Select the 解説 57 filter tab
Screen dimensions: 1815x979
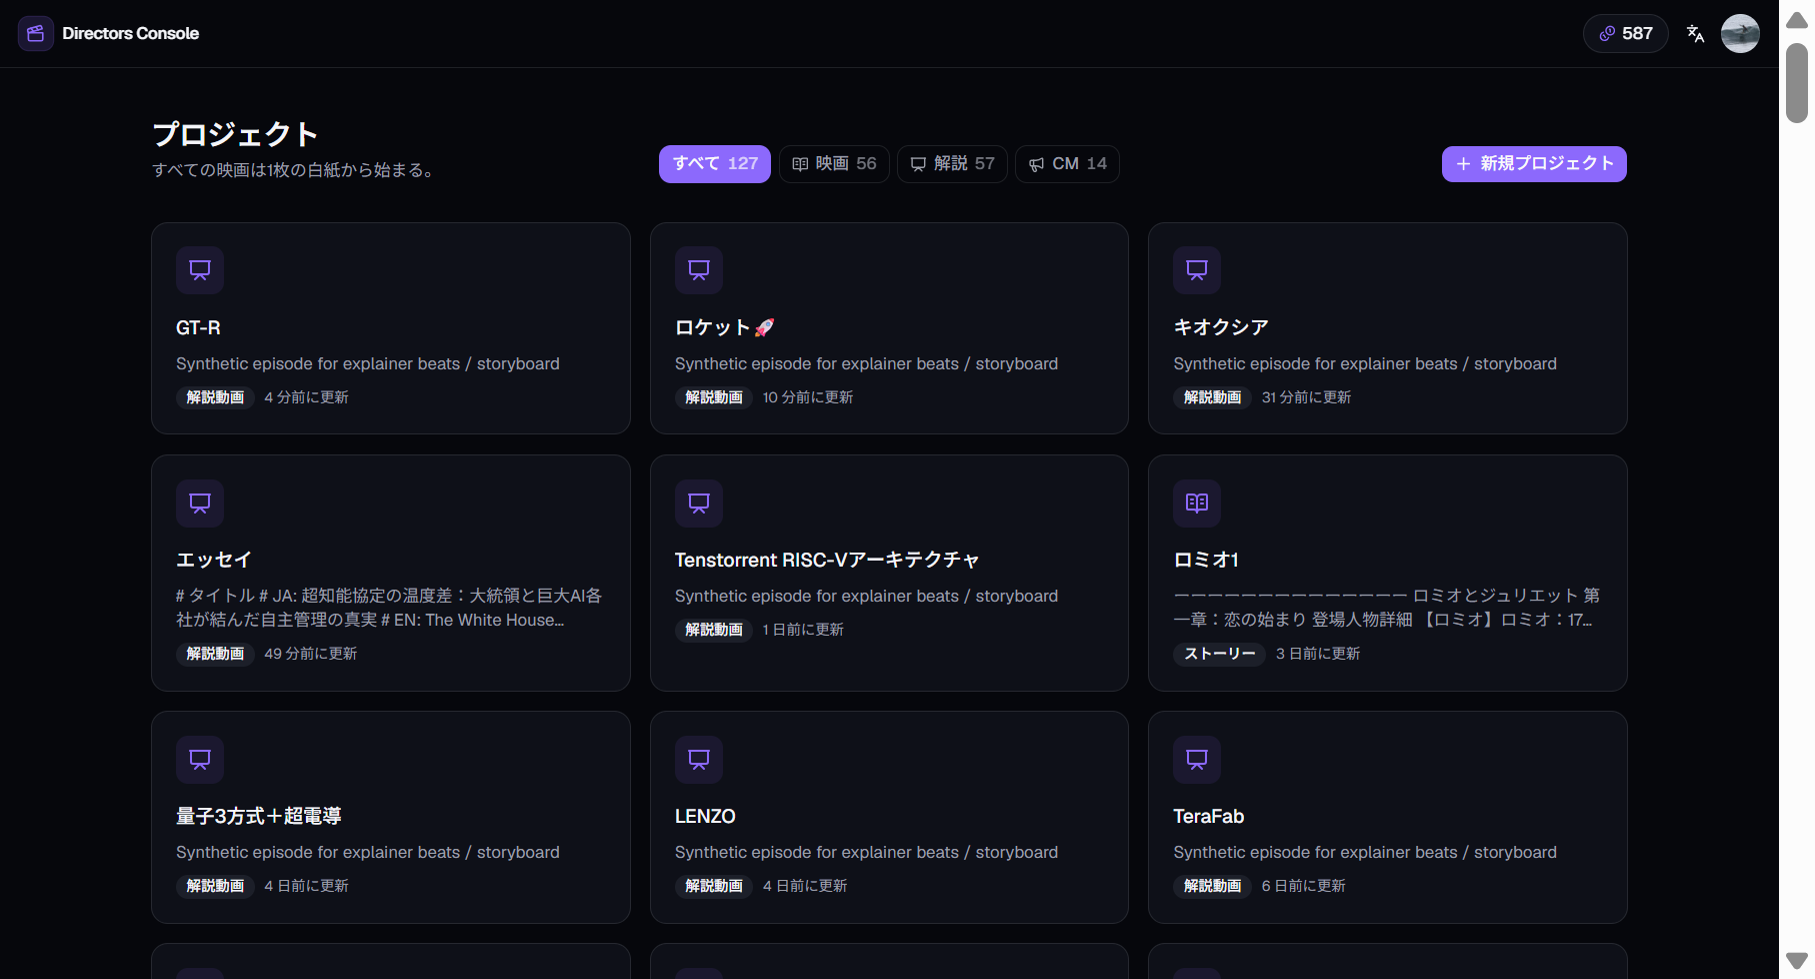tap(952, 164)
